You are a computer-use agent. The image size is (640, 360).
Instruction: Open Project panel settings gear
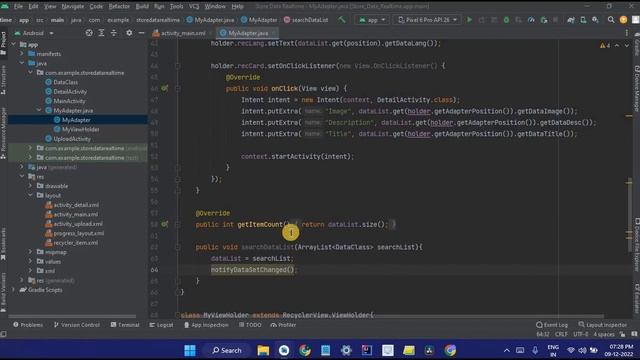tap(129, 33)
